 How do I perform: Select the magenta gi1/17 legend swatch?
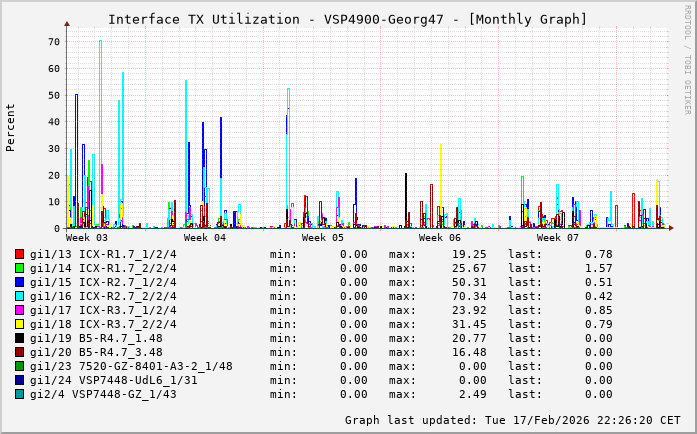[20, 310]
